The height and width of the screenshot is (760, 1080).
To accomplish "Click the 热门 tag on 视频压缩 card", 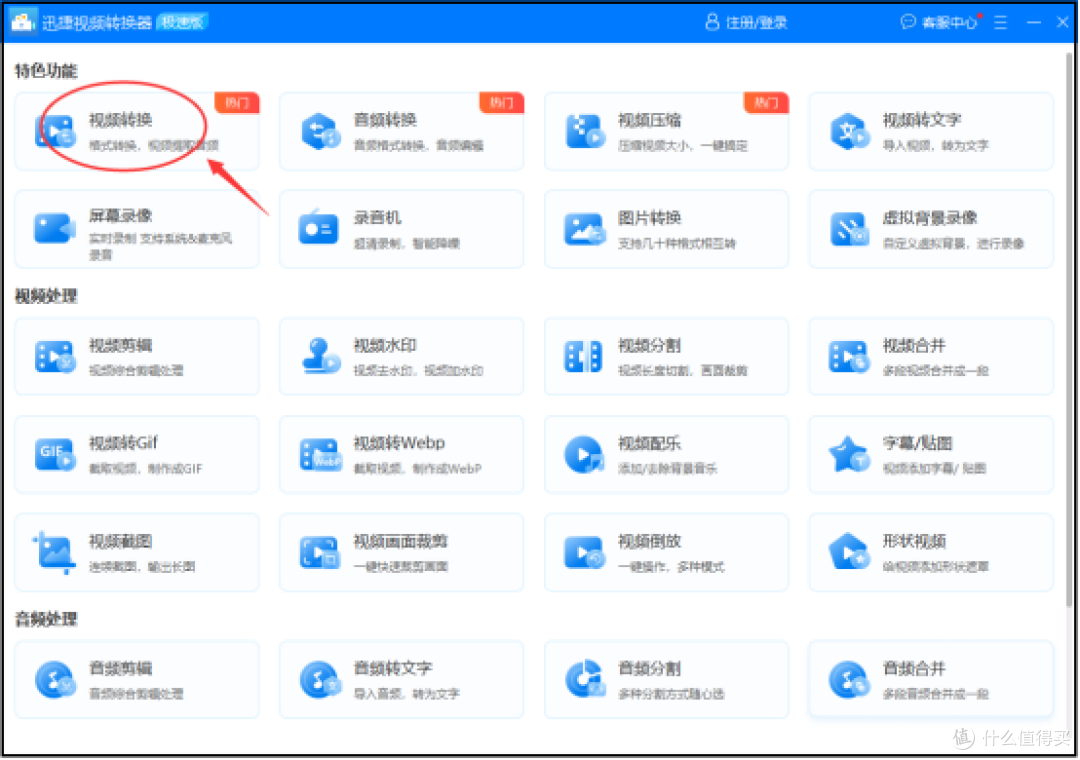I will point(766,103).
